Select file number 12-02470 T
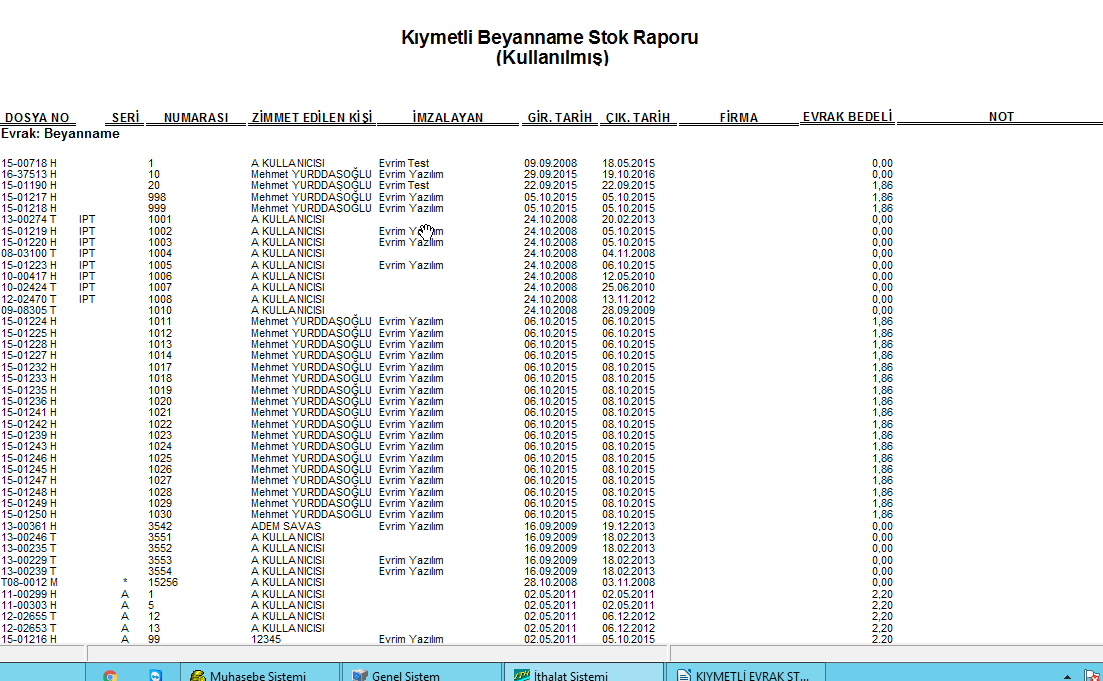The width and height of the screenshot is (1103, 681). pos(29,299)
